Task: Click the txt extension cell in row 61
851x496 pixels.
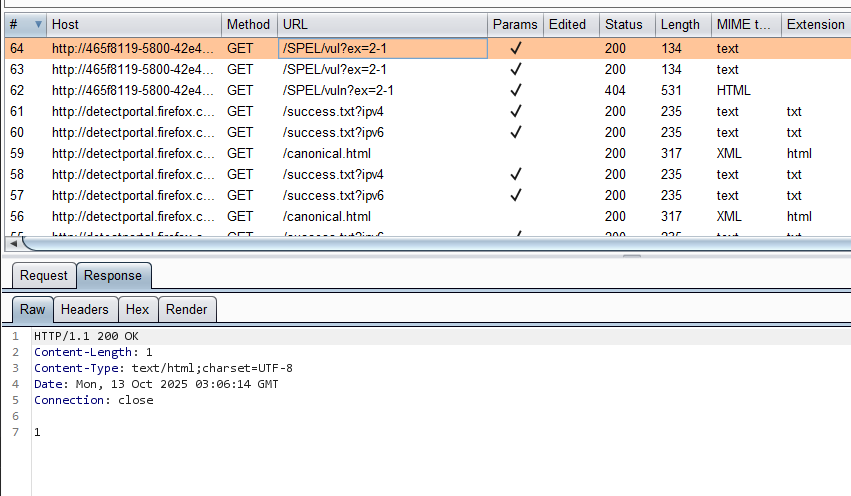Action: [794, 111]
